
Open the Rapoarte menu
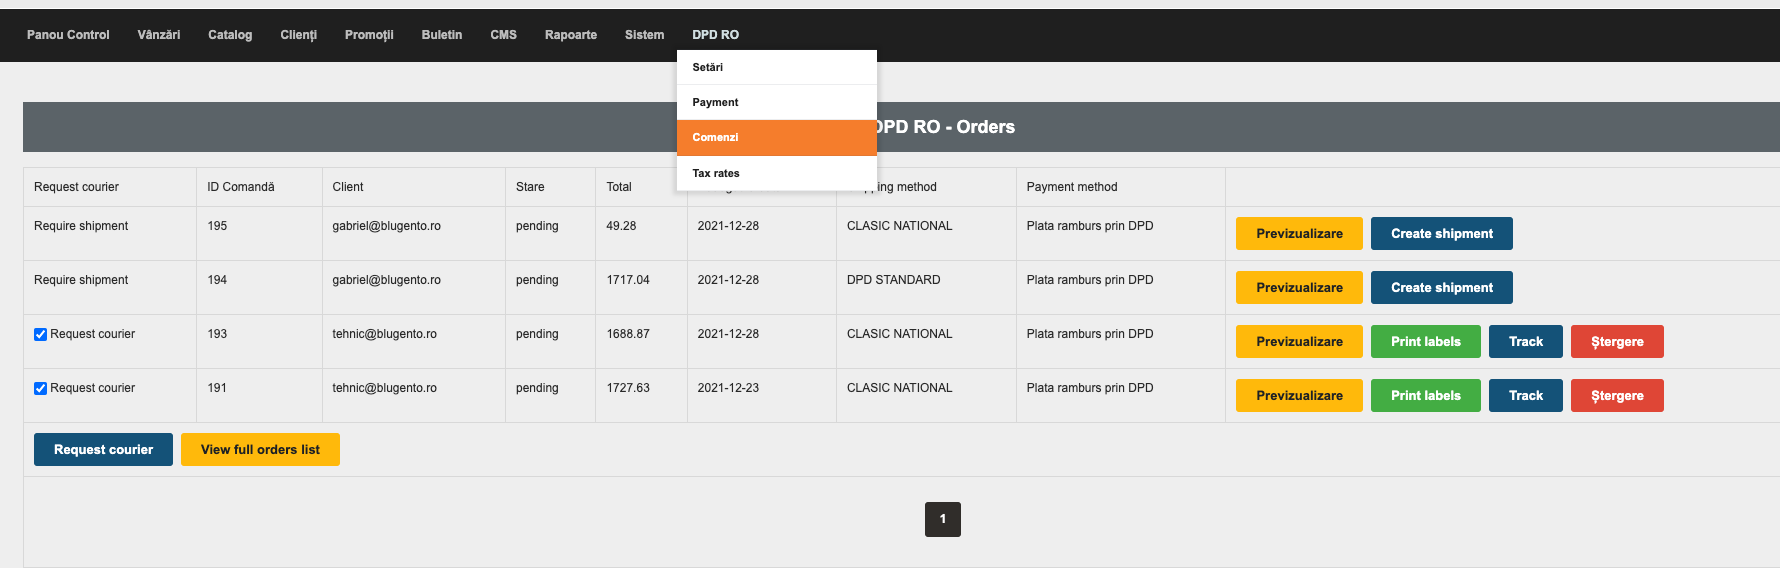tap(571, 35)
